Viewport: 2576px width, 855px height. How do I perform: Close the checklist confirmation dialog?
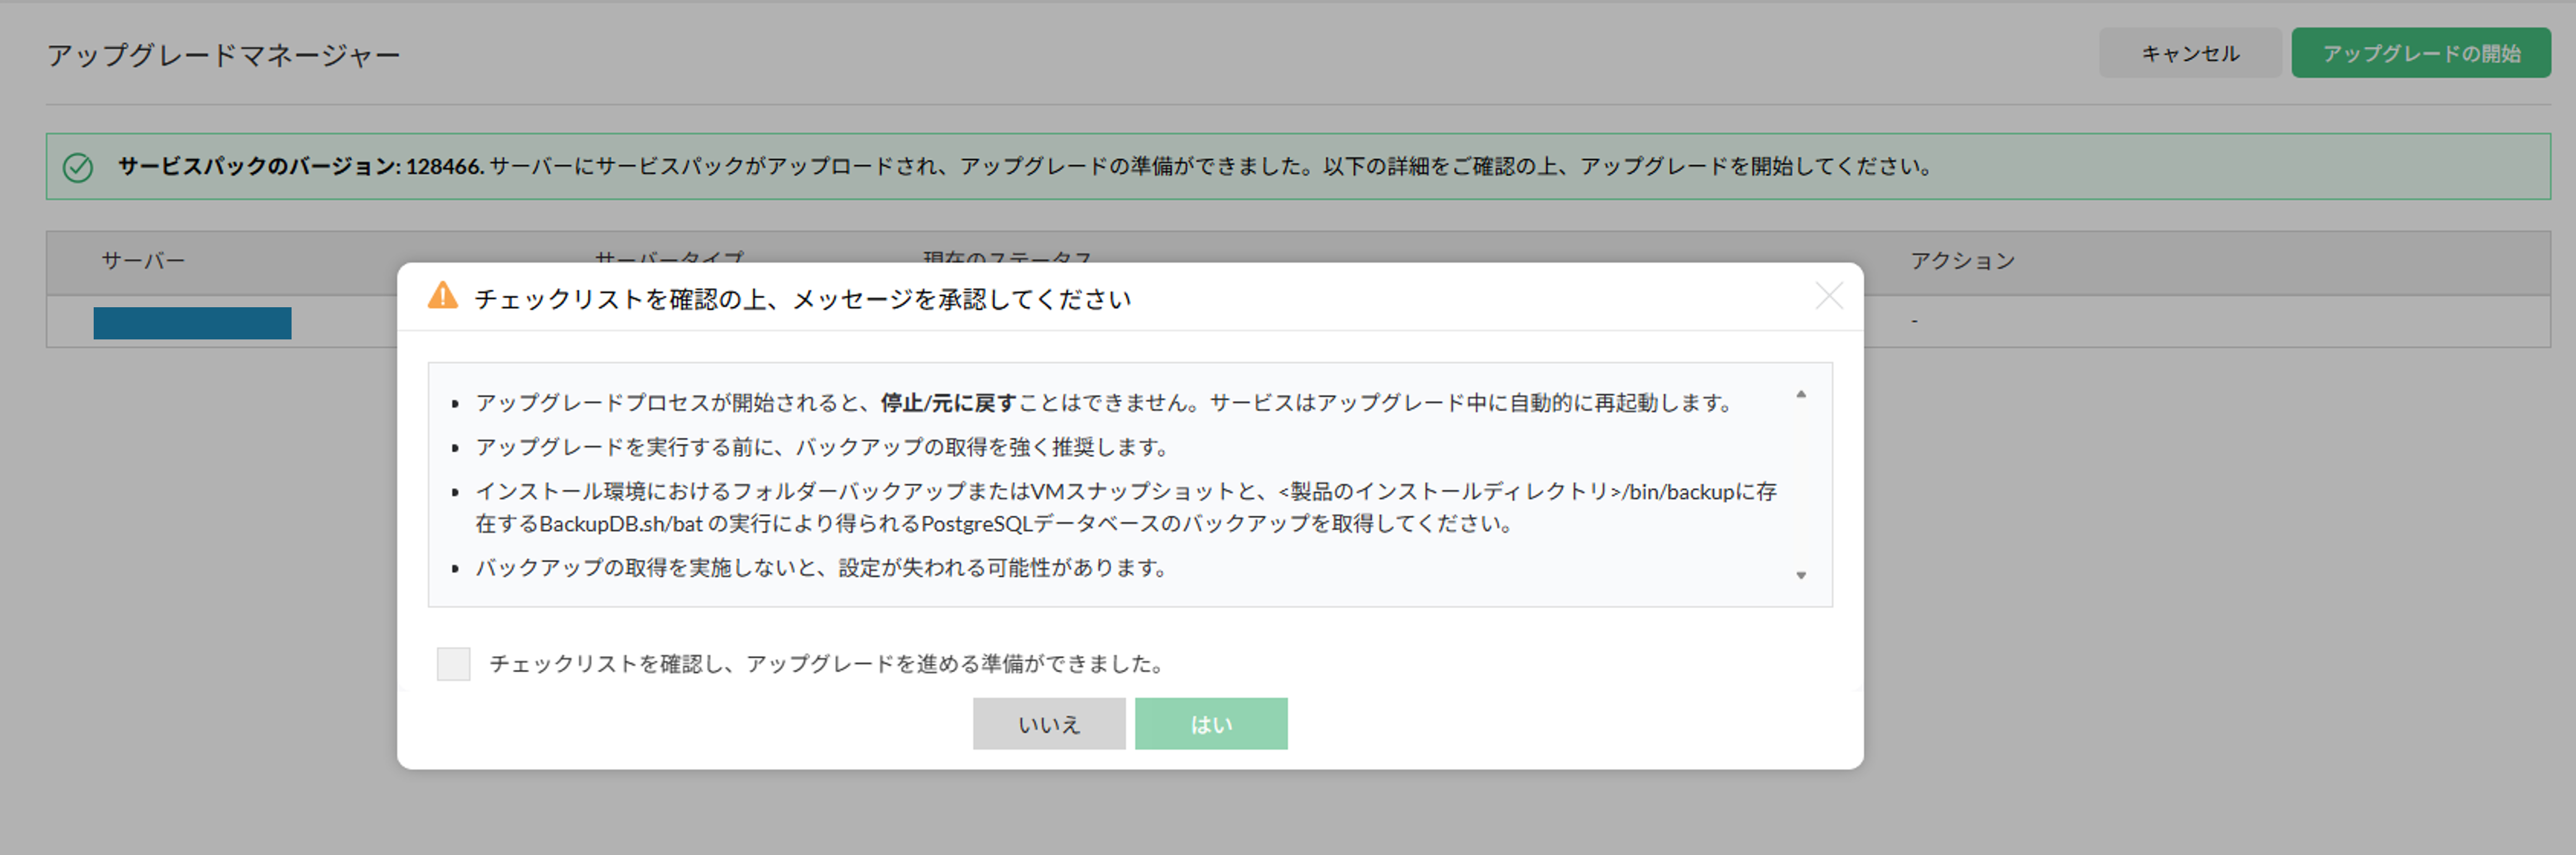1829,296
